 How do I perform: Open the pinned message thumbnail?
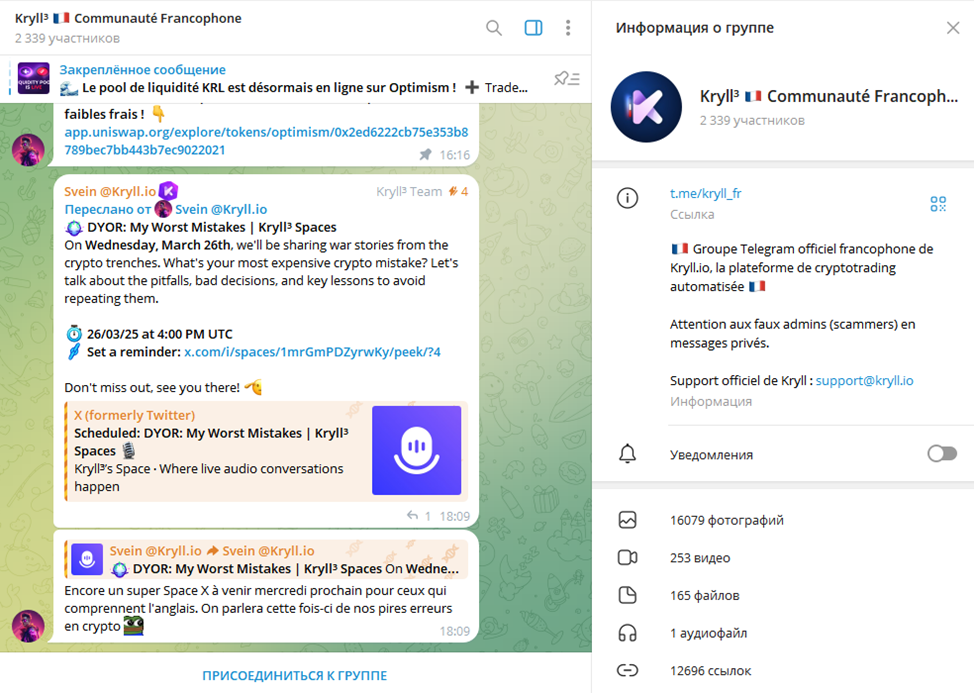coord(34,78)
